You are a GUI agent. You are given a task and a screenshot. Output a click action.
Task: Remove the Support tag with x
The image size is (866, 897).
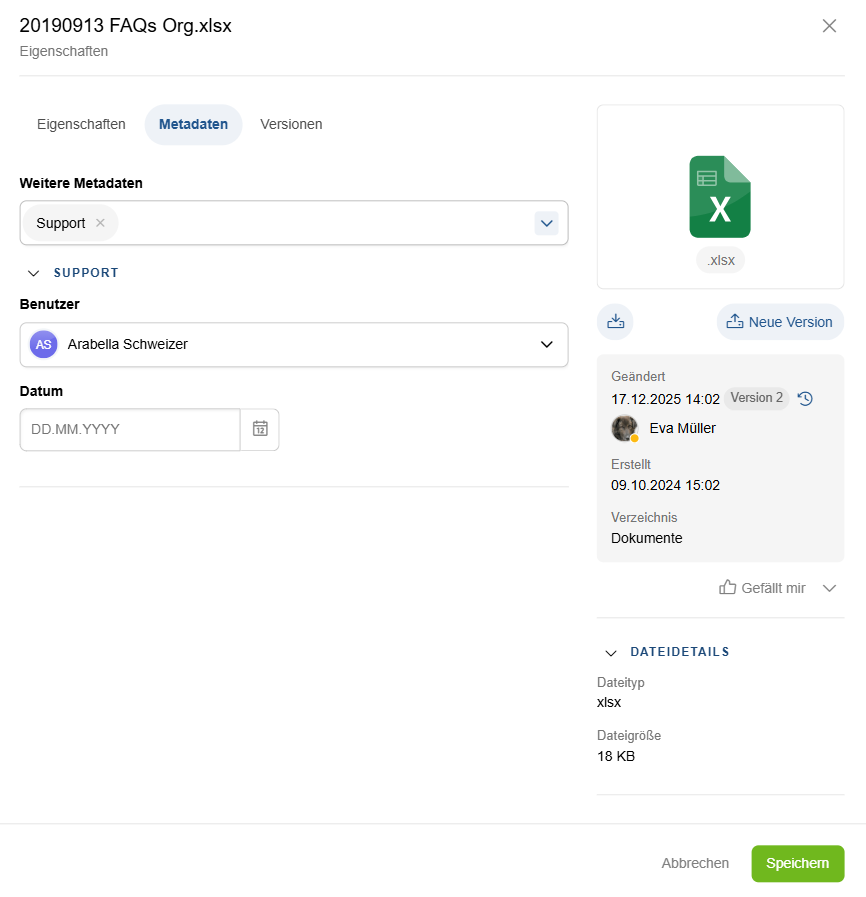point(100,223)
